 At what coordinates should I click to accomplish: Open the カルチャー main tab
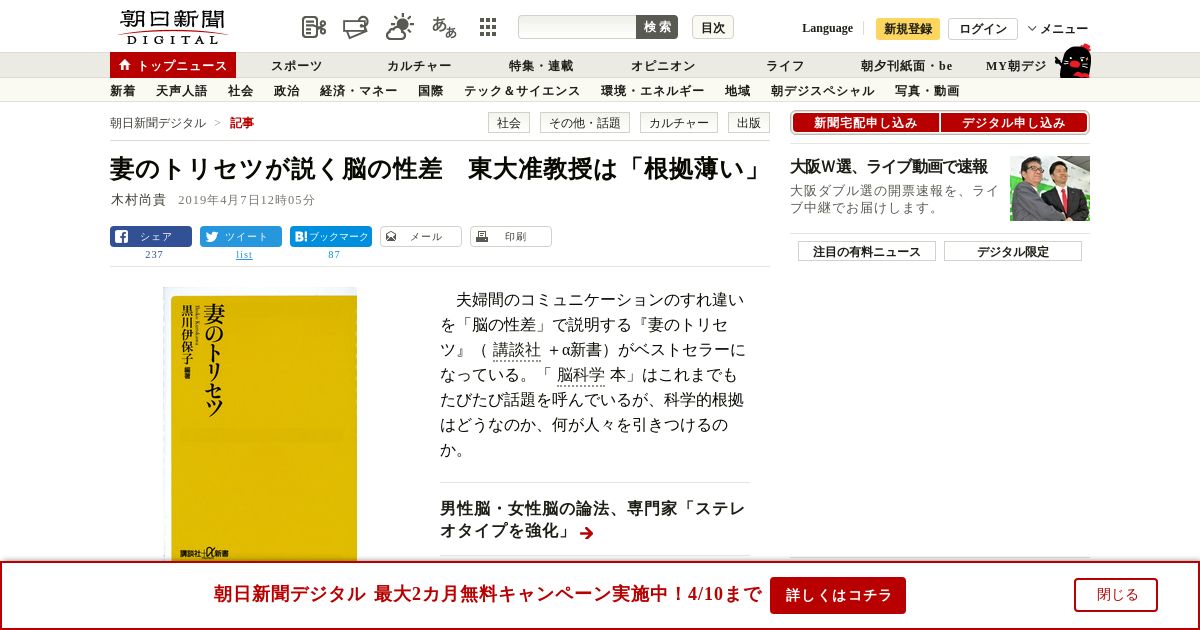point(419,66)
